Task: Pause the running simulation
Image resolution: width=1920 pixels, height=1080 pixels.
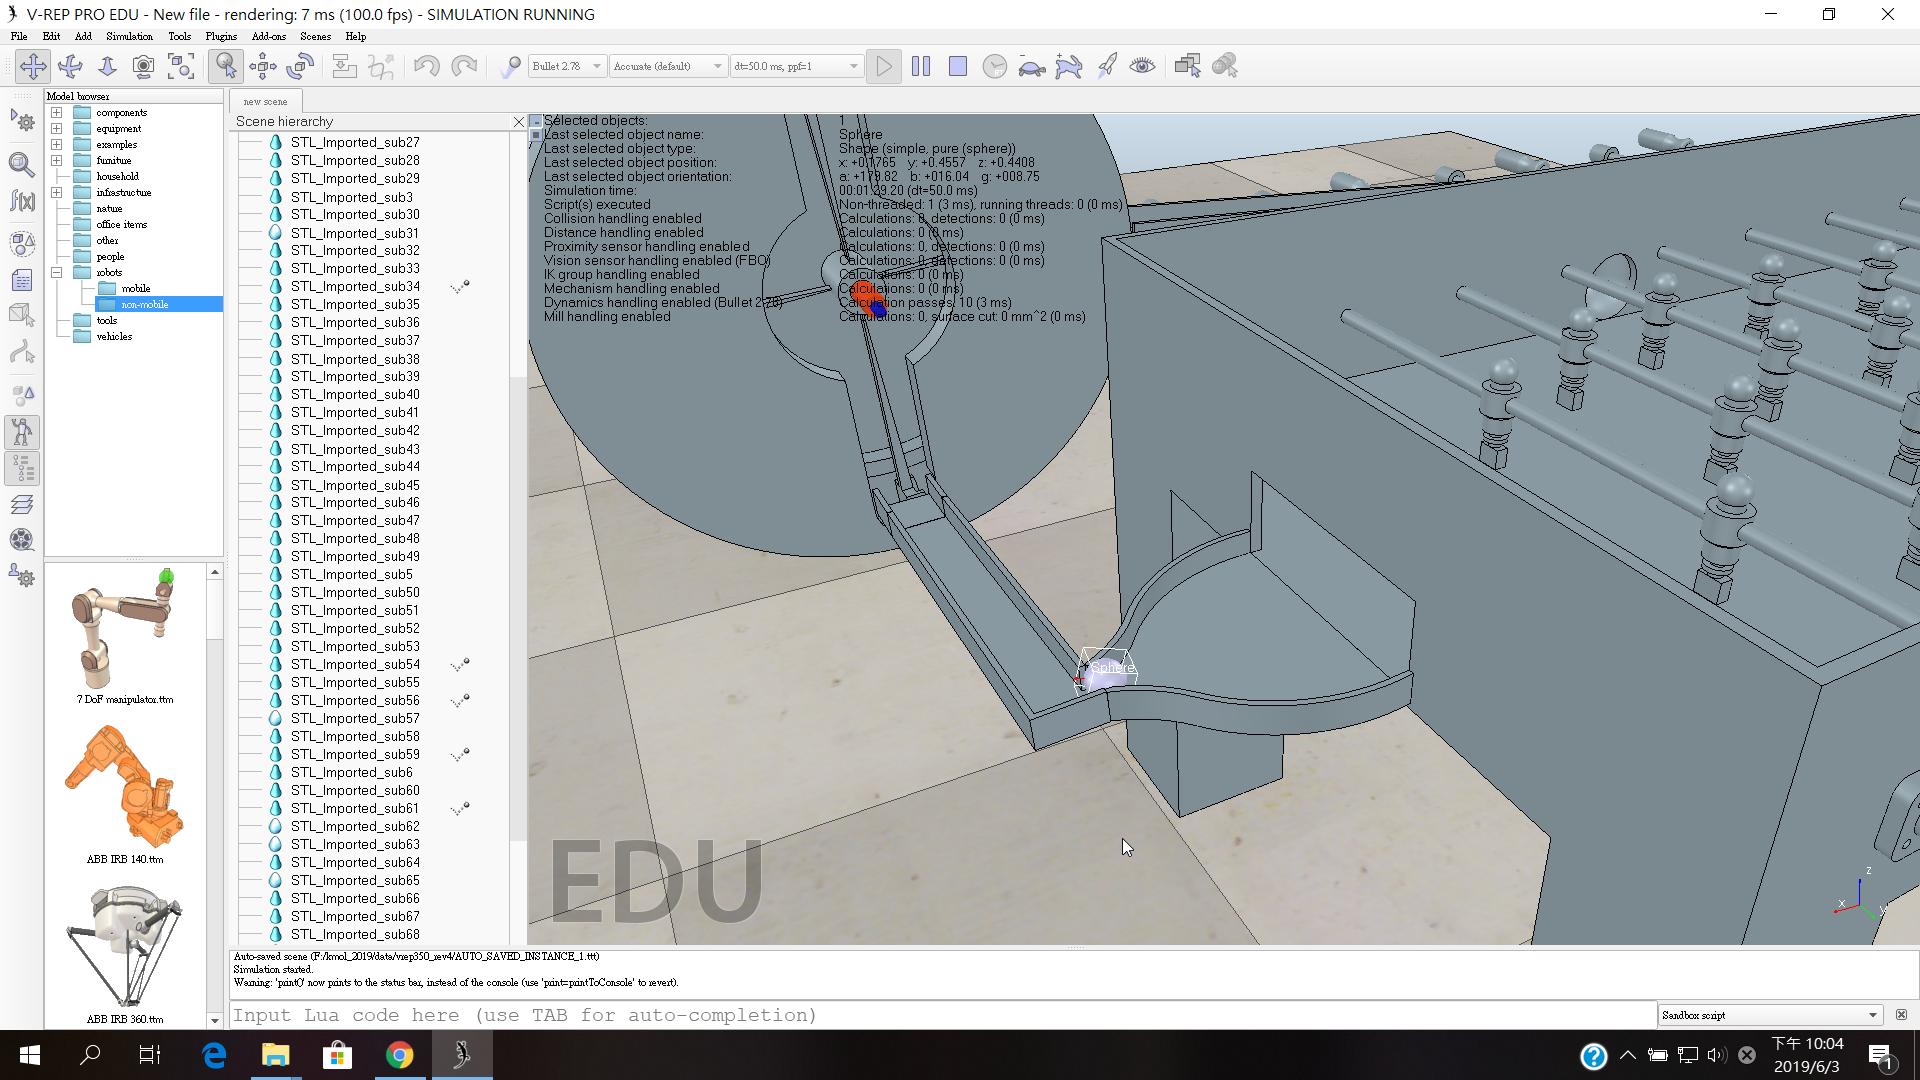Action: click(921, 66)
